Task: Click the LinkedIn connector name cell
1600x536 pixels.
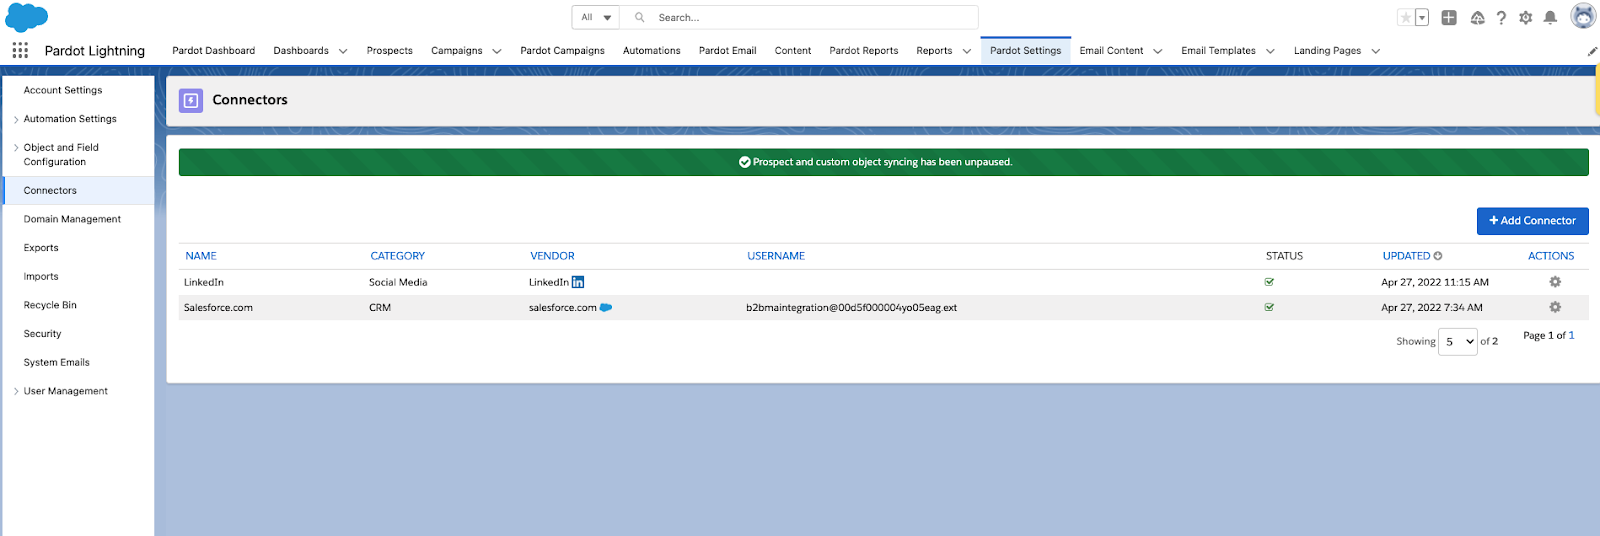Action: [204, 283]
